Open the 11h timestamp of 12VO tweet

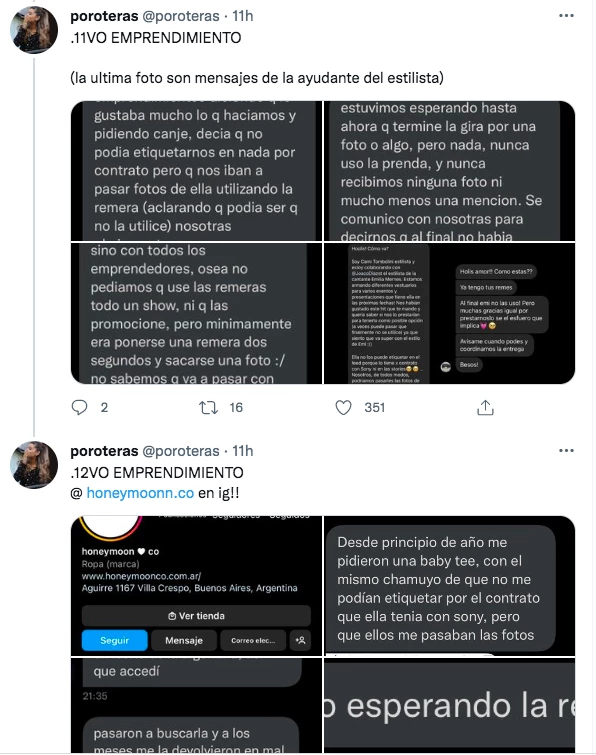[x=243, y=451]
